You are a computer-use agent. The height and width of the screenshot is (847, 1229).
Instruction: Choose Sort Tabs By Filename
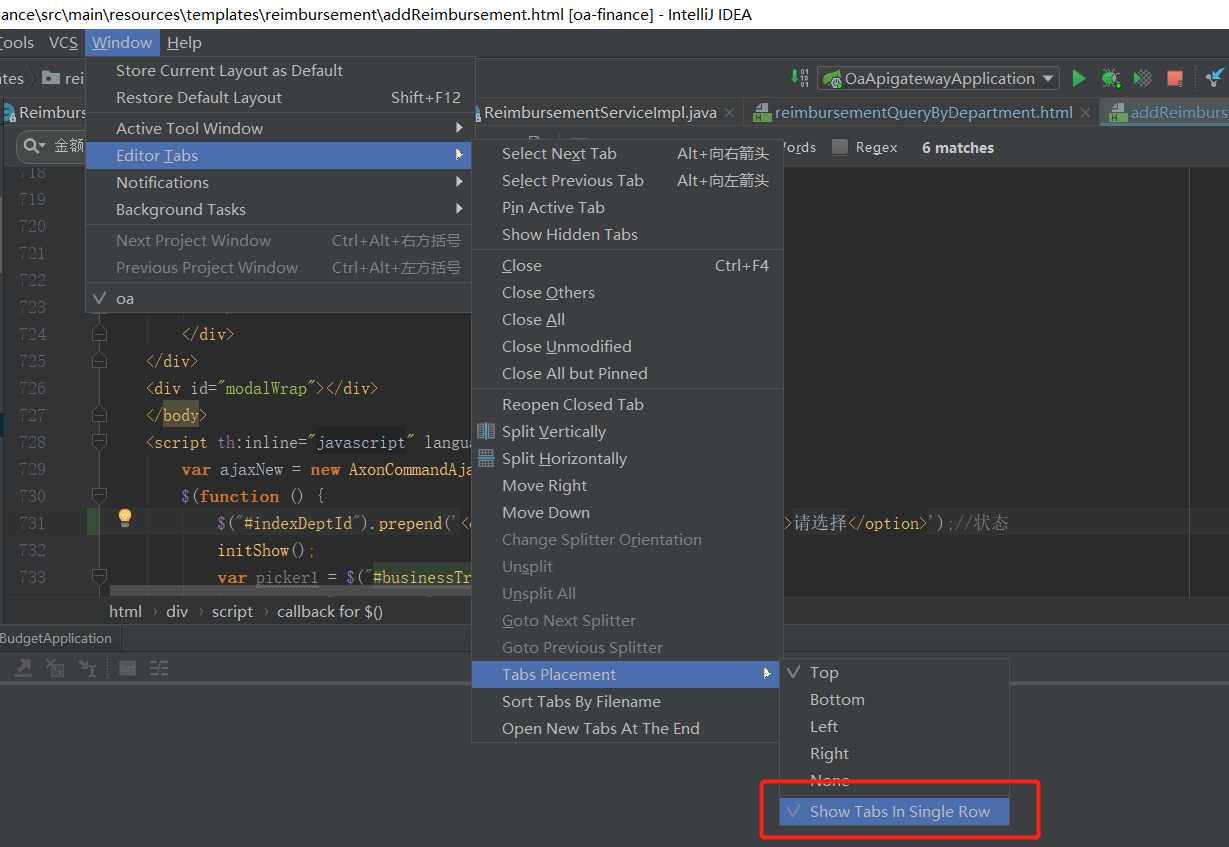click(x=626, y=702)
